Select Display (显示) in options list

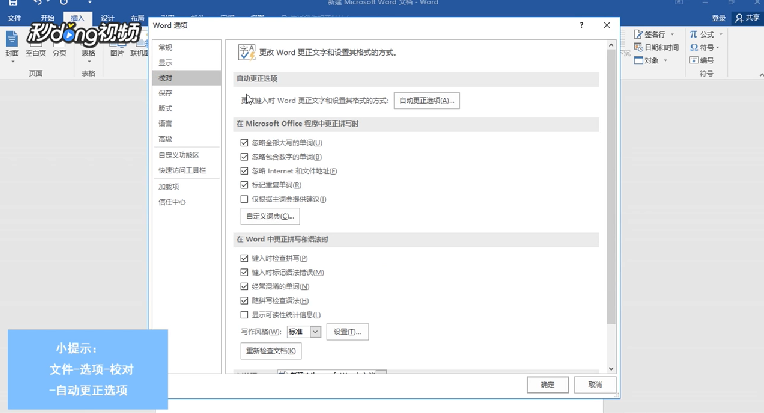pyautogui.click(x=187, y=62)
